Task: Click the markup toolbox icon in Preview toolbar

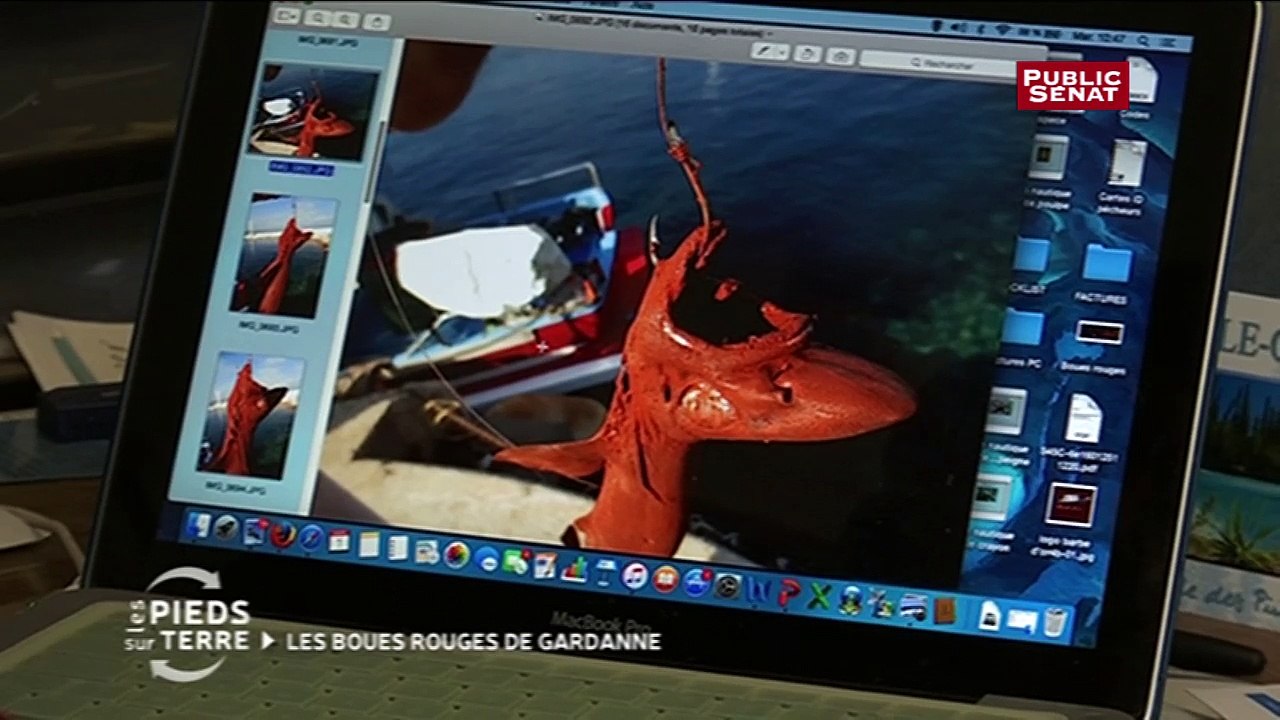Action: point(842,56)
